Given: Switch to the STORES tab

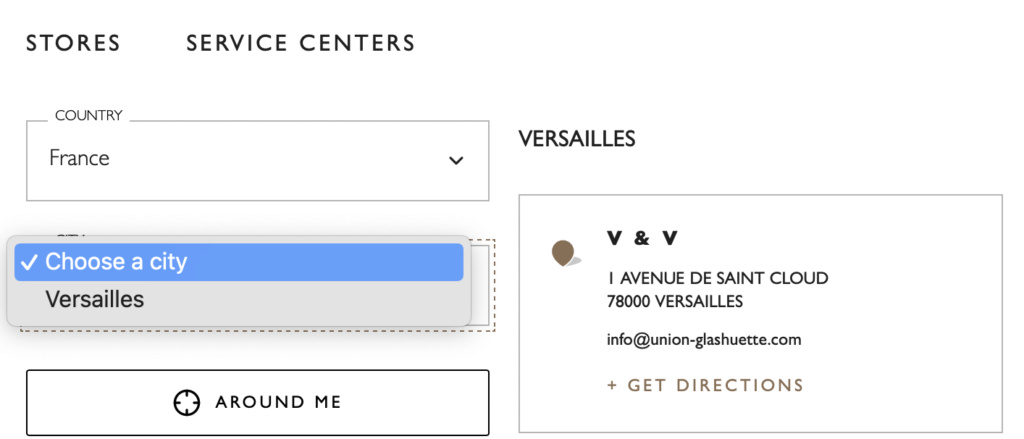Looking at the screenshot, I should (73, 43).
